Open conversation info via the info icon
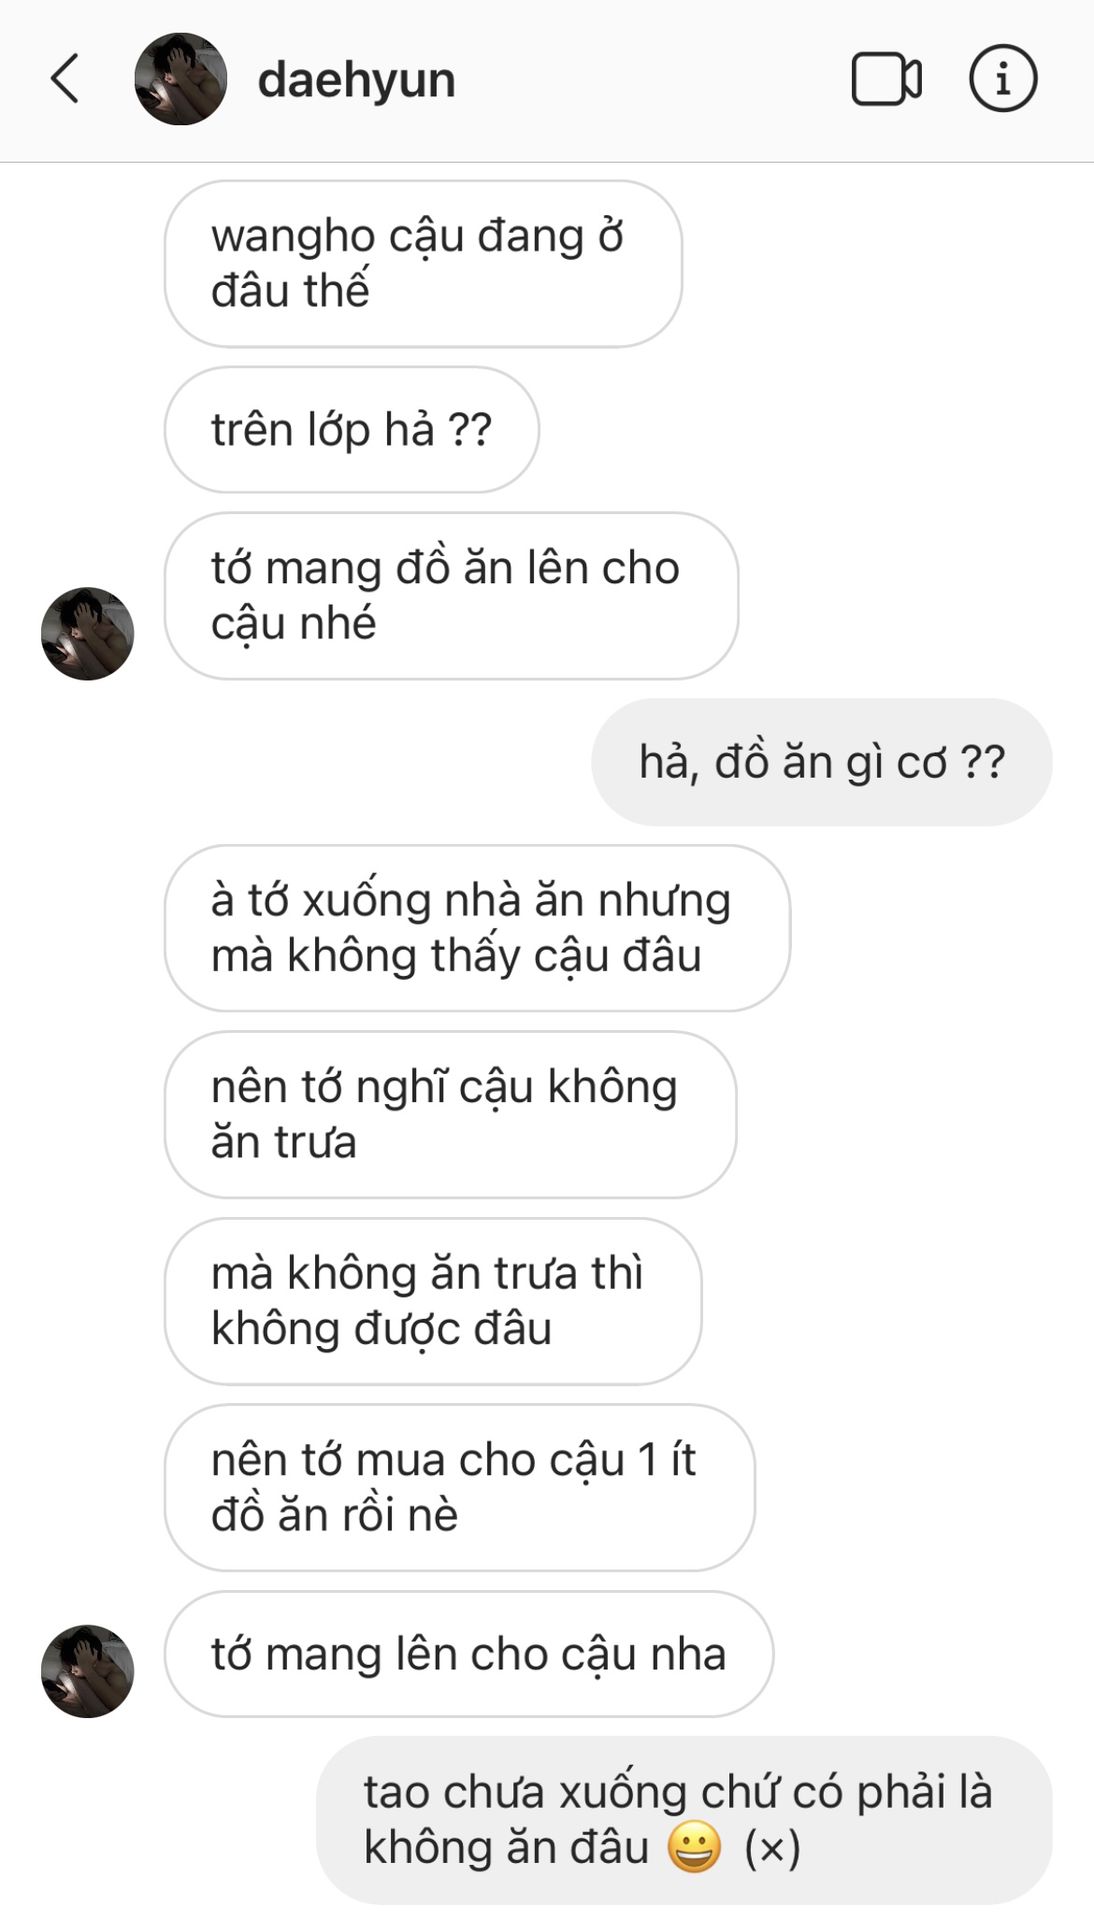Viewport: 1094px width, 1920px height. coord(1003,79)
